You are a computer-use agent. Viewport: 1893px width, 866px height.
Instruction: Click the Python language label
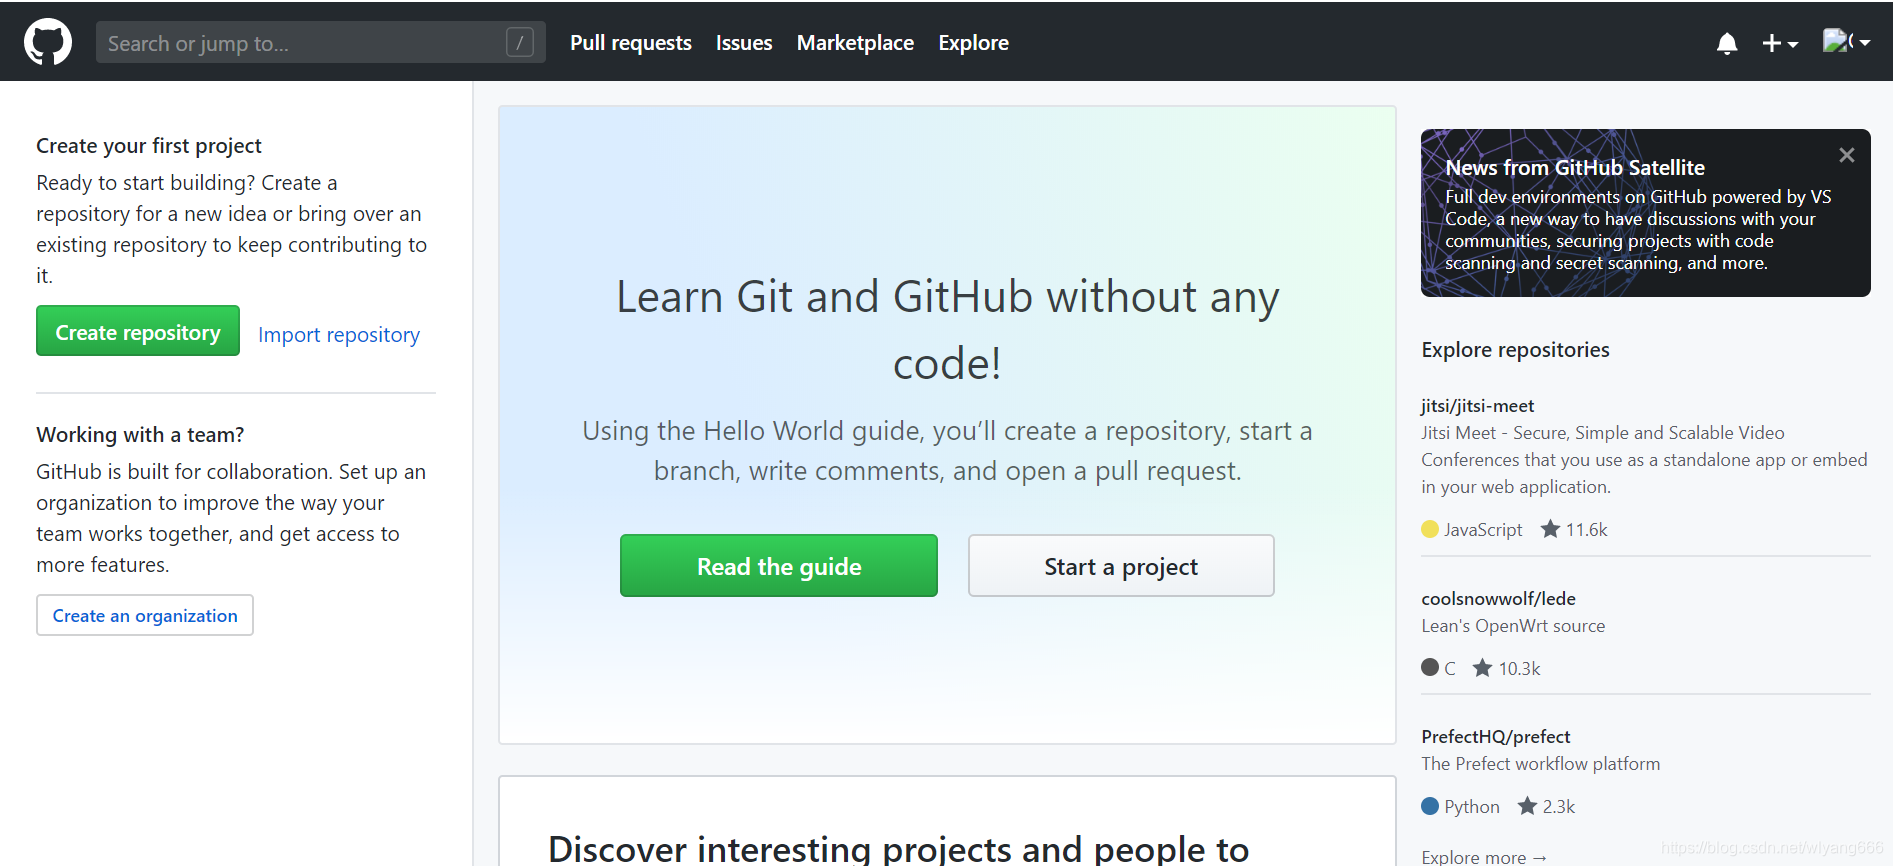point(1472,807)
